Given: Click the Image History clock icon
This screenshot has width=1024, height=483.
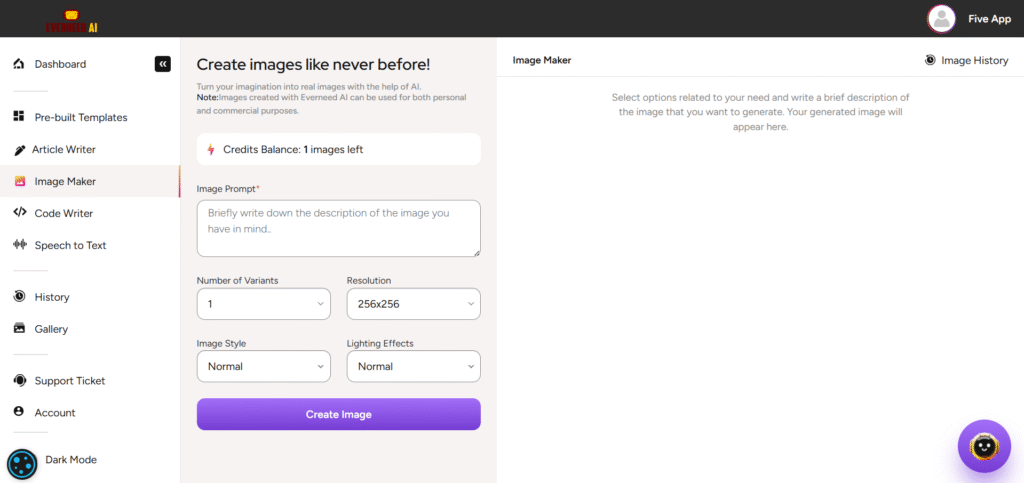Looking at the screenshot, I should [930, 60].
